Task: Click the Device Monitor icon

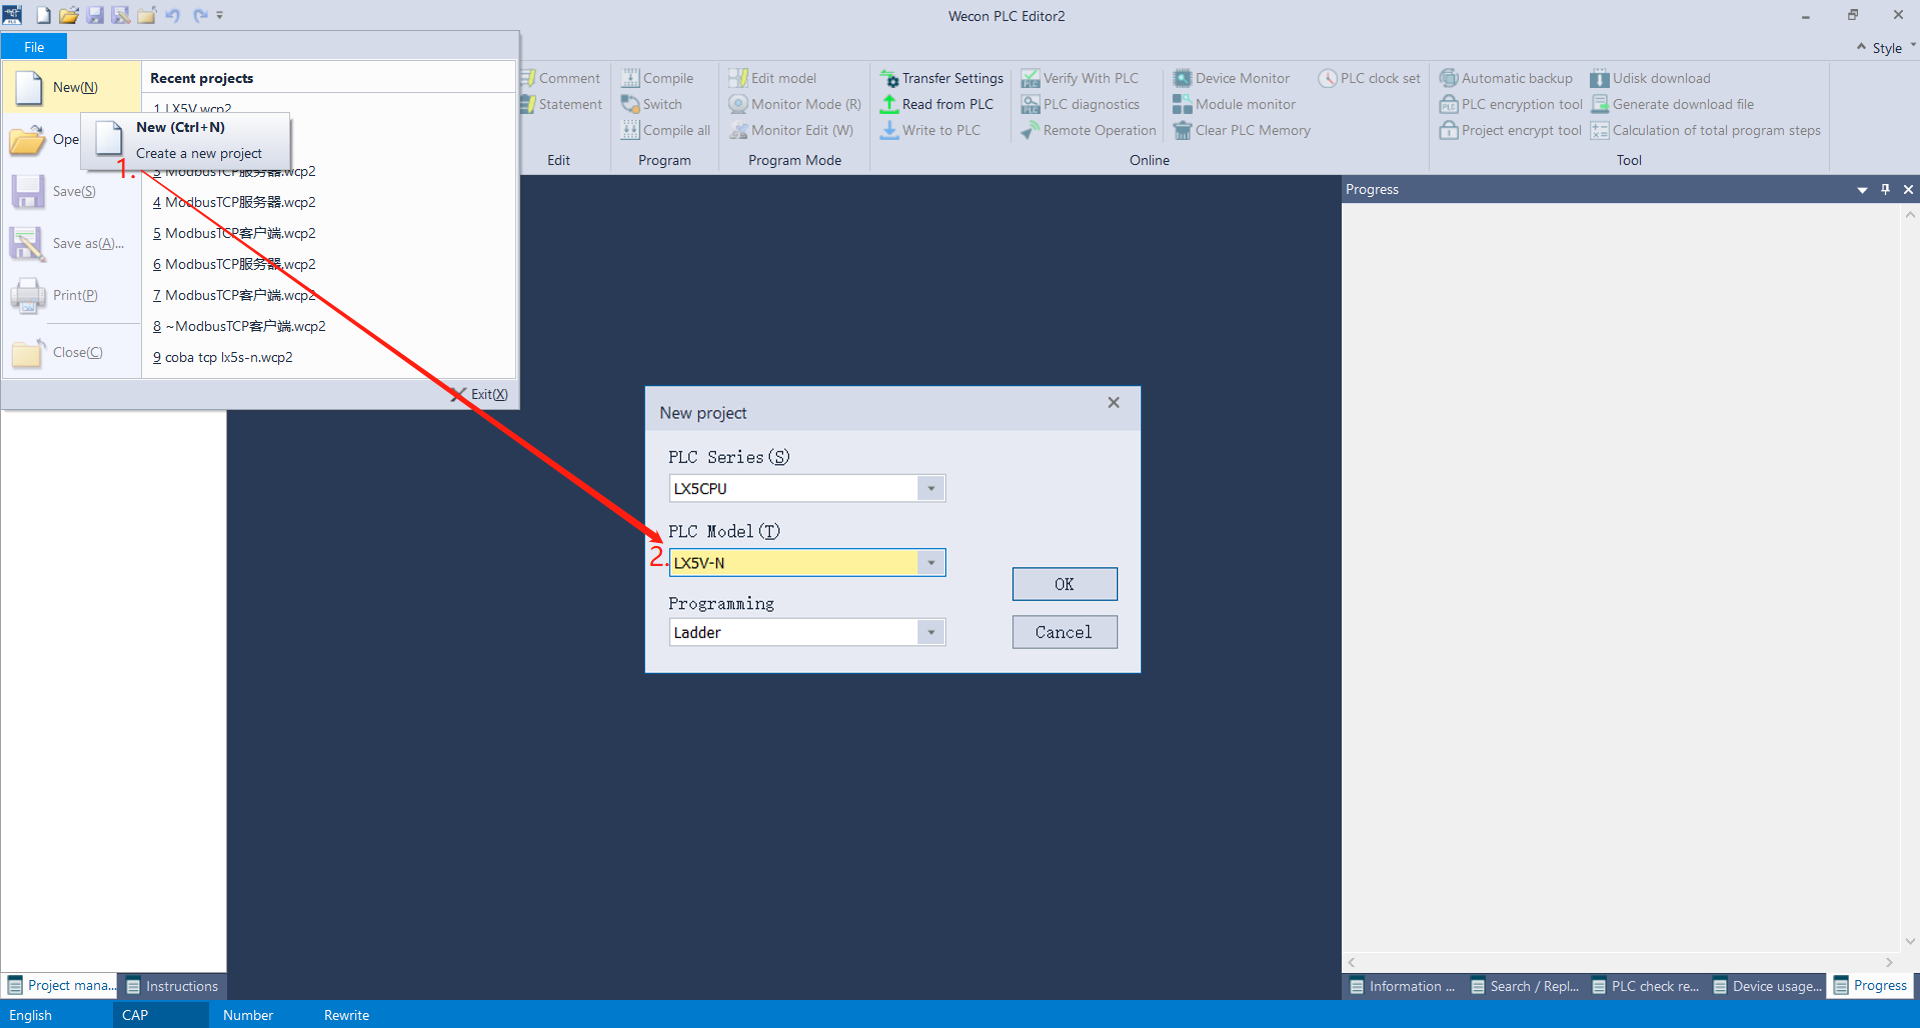Action: pos(1182,78)
